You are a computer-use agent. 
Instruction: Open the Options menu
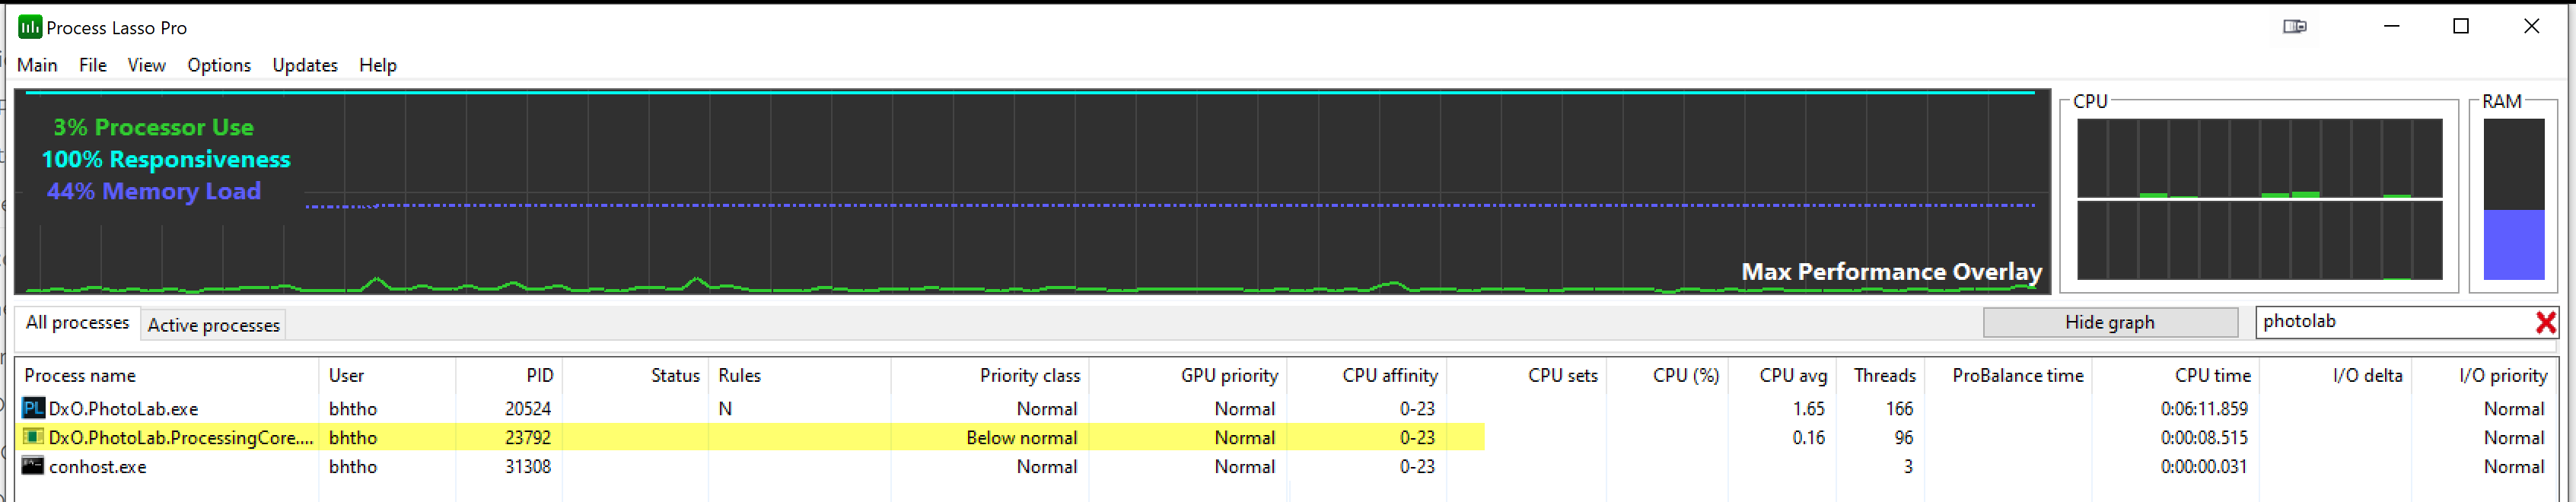(x=219, y=65)
